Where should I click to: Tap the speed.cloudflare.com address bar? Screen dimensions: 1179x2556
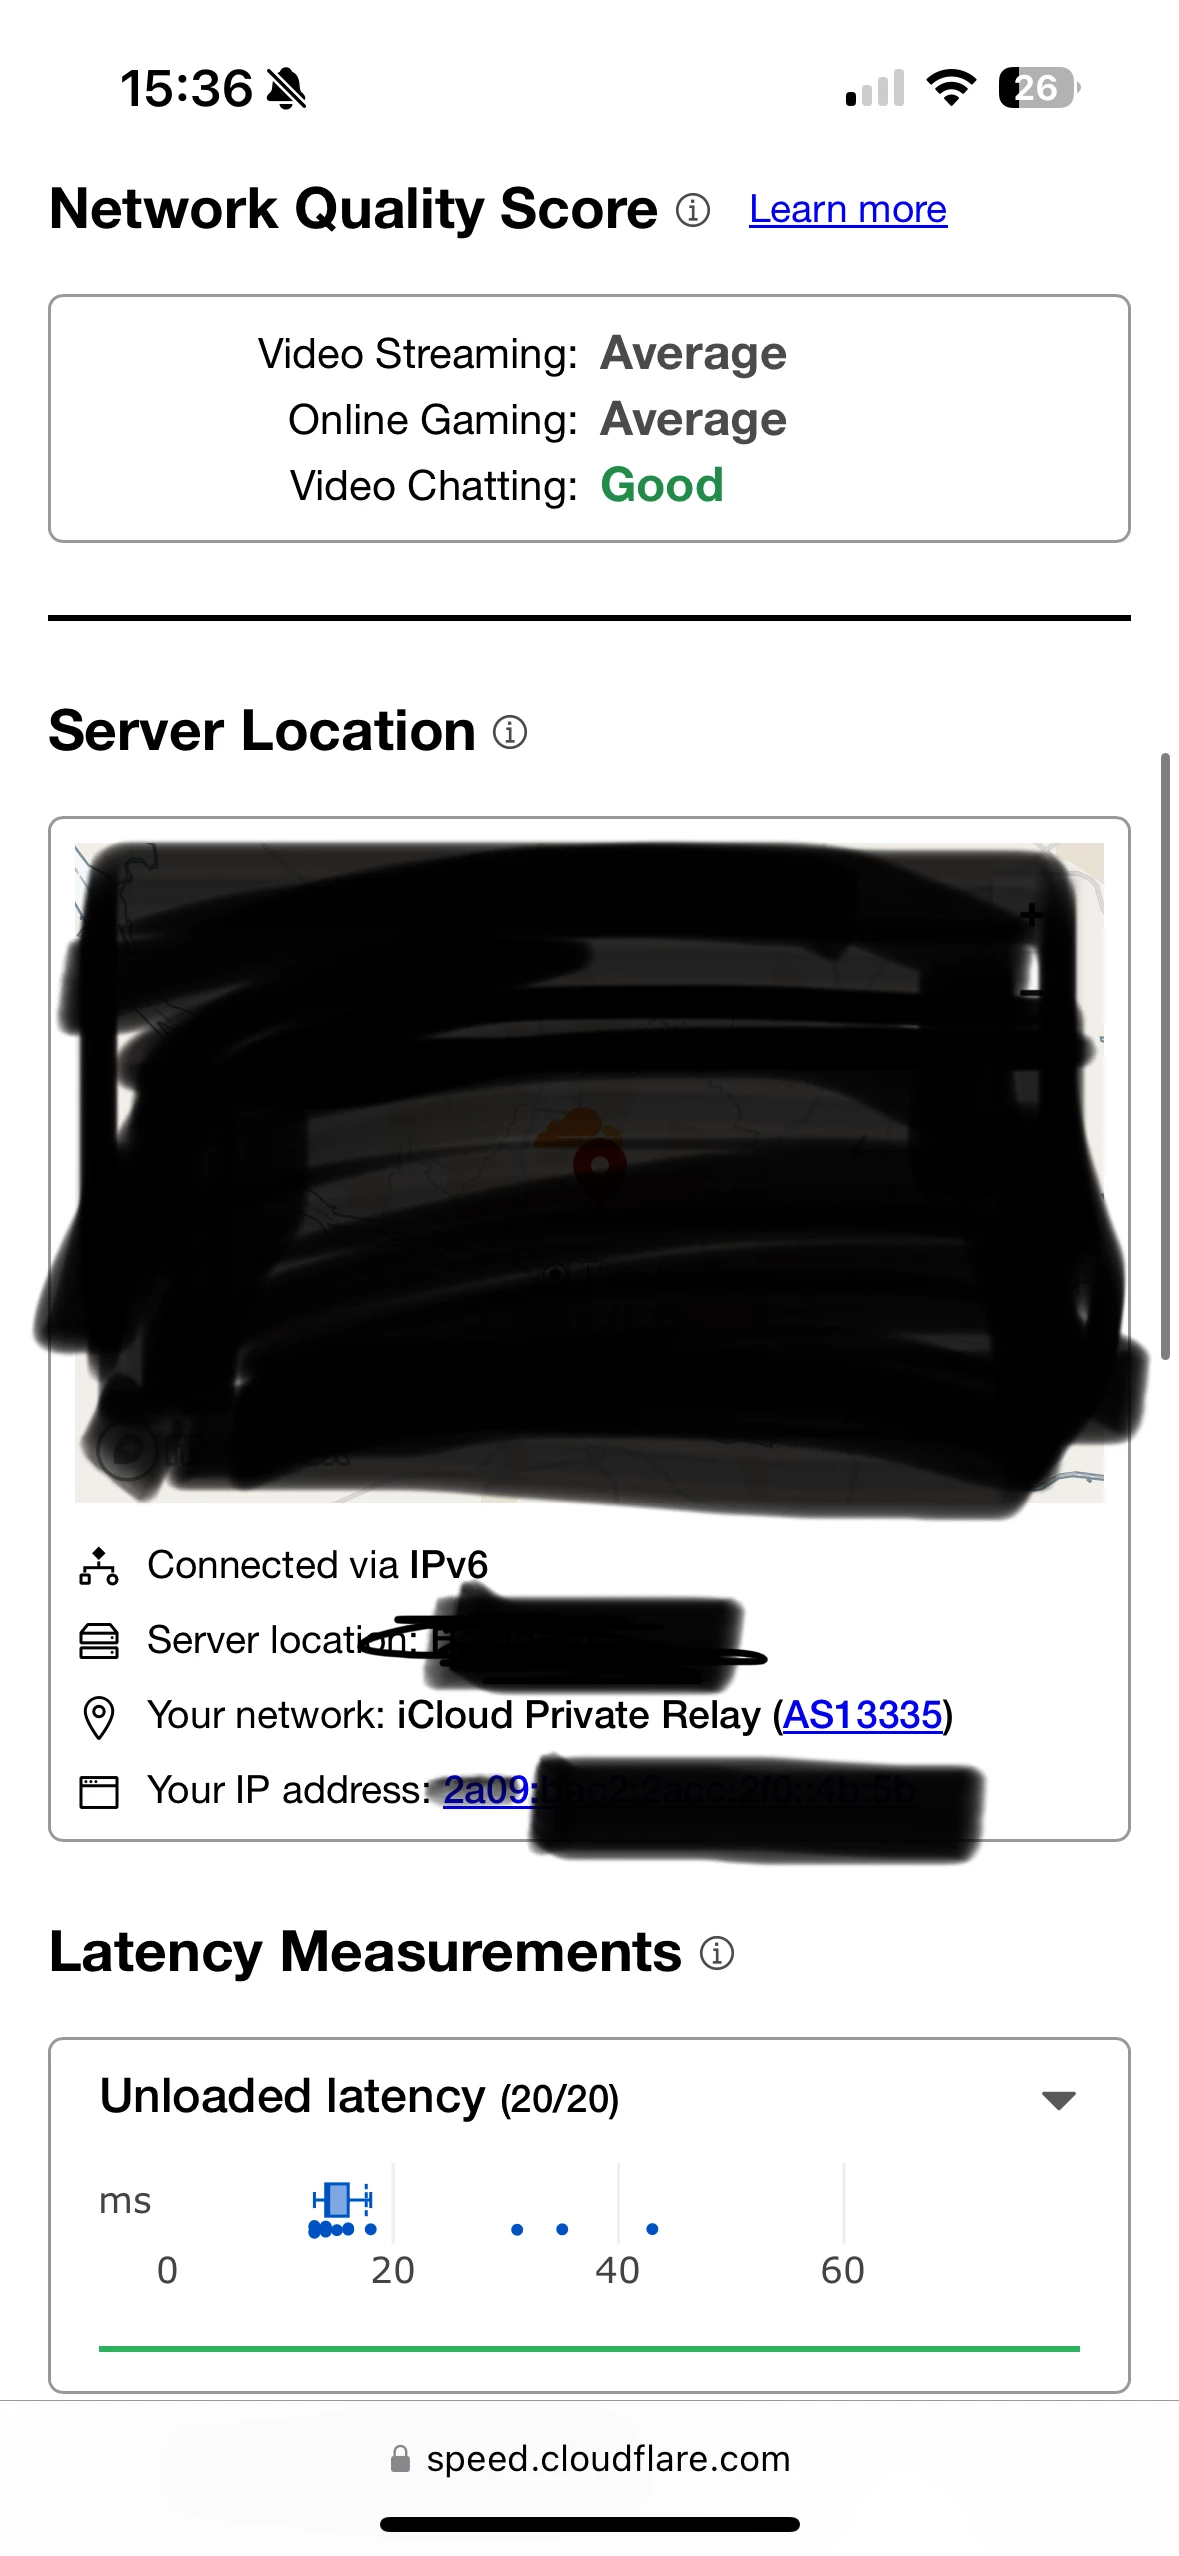(x=590, y=2458)
